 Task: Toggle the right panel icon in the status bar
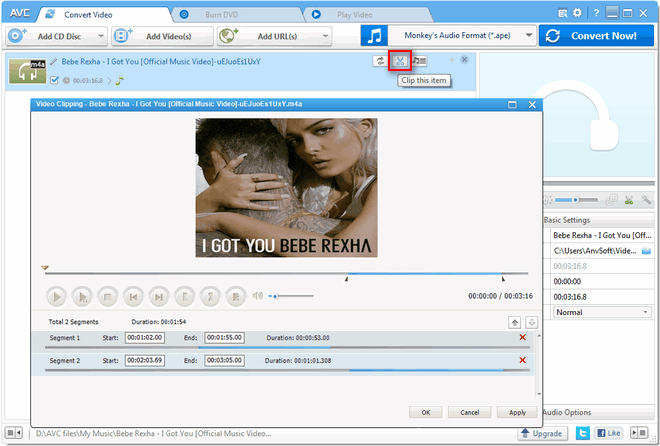click(x=639, y=433)
